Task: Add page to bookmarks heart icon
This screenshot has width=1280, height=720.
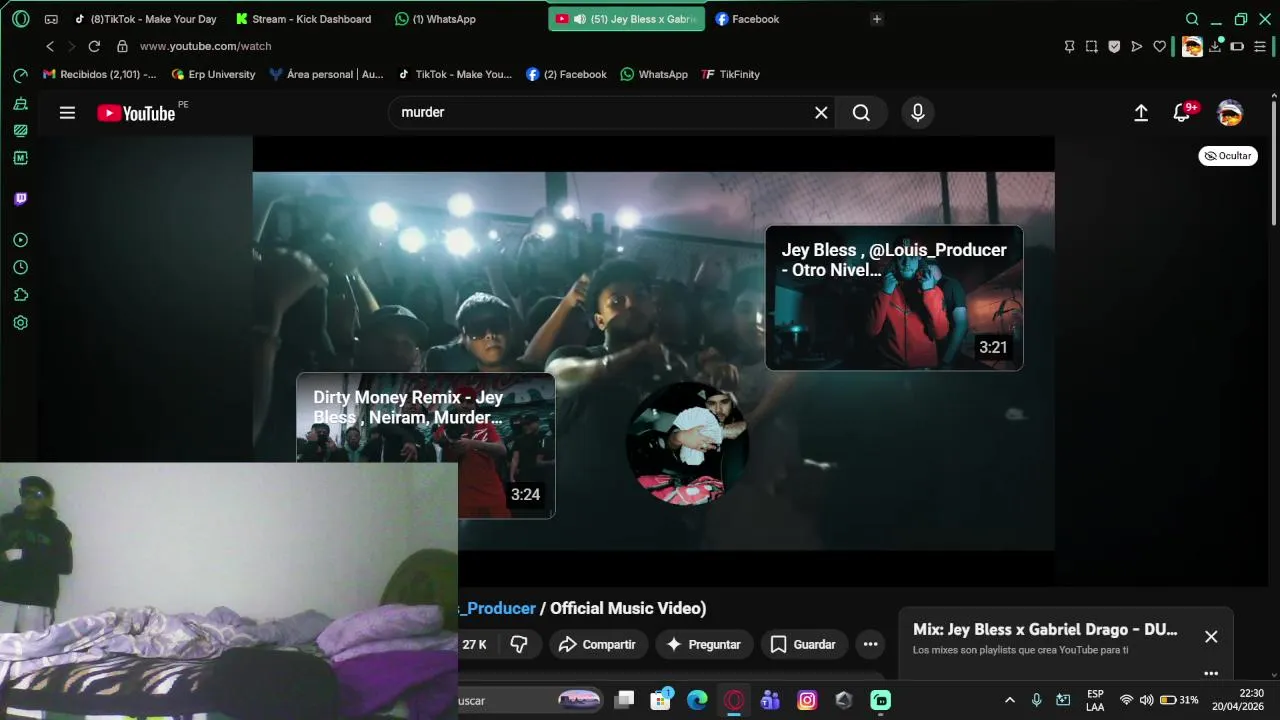Action: click(1160, 46)
